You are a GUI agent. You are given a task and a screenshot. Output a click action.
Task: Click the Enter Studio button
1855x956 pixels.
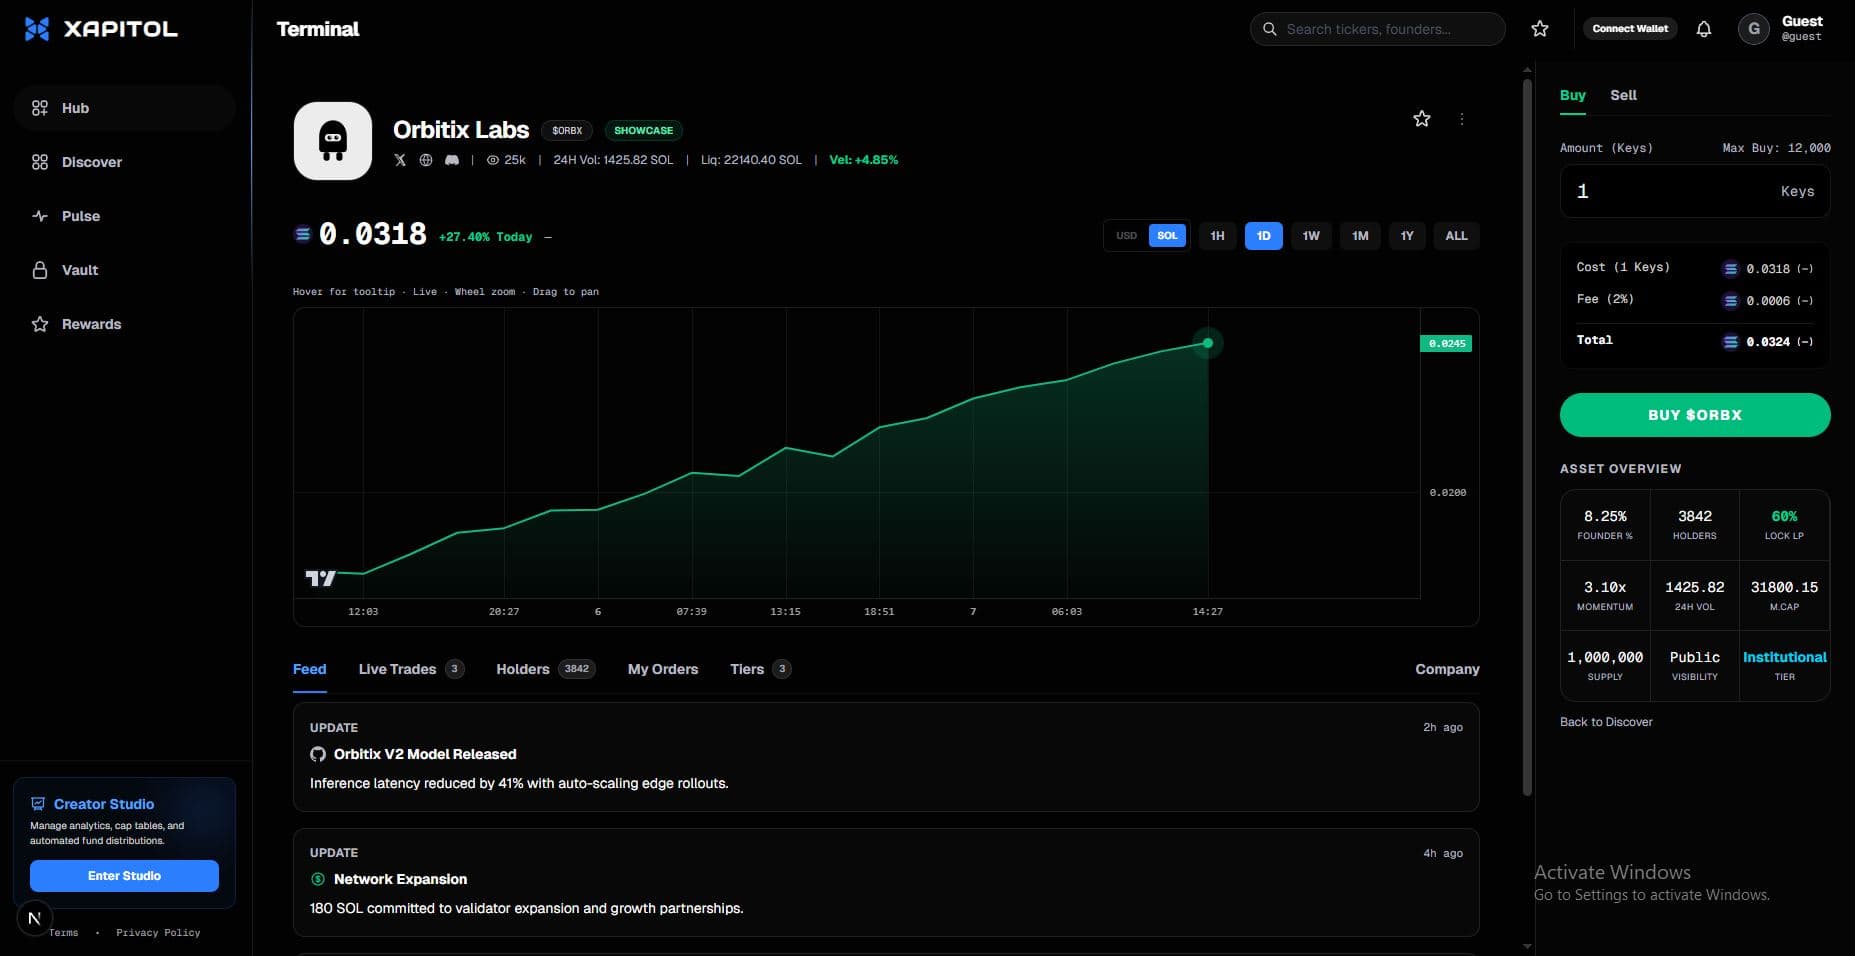coord(124,876)
